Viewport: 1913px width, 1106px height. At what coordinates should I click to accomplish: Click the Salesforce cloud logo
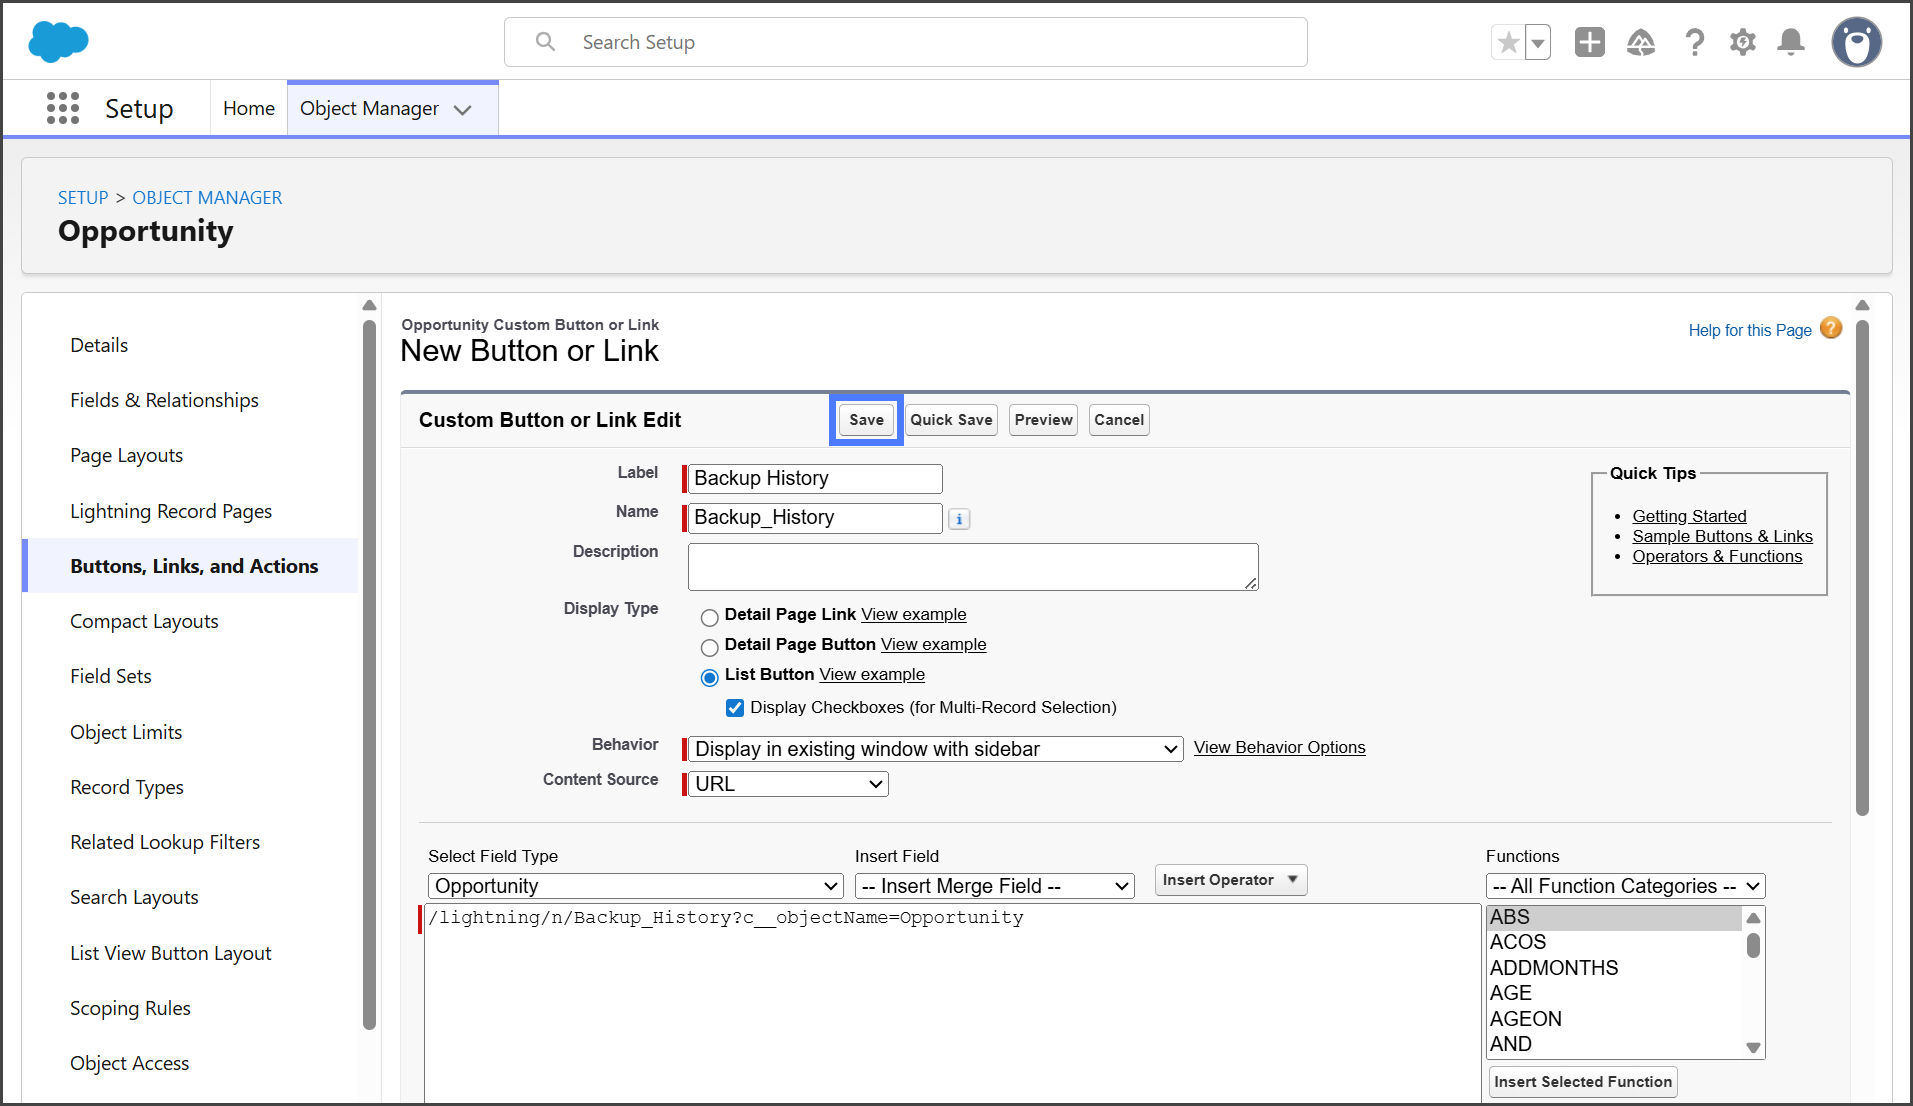pyautogui.click(x=58, y=42)
